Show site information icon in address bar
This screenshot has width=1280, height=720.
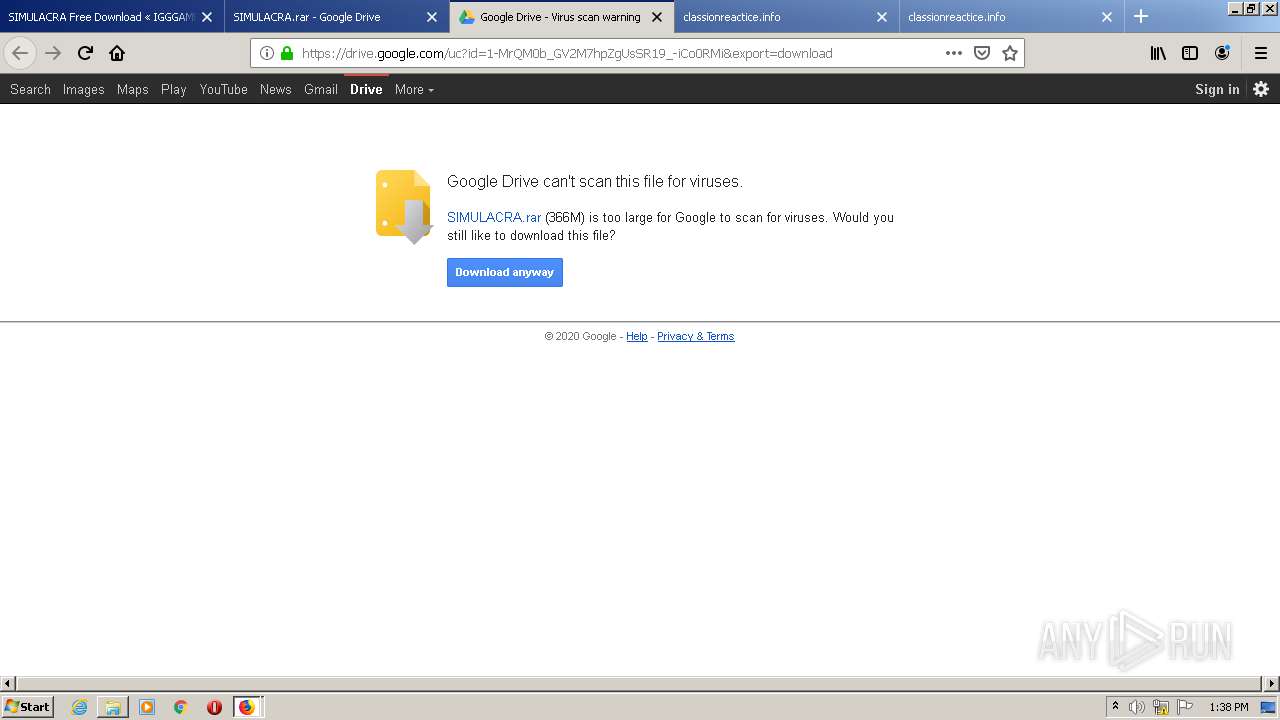(267, 53)
